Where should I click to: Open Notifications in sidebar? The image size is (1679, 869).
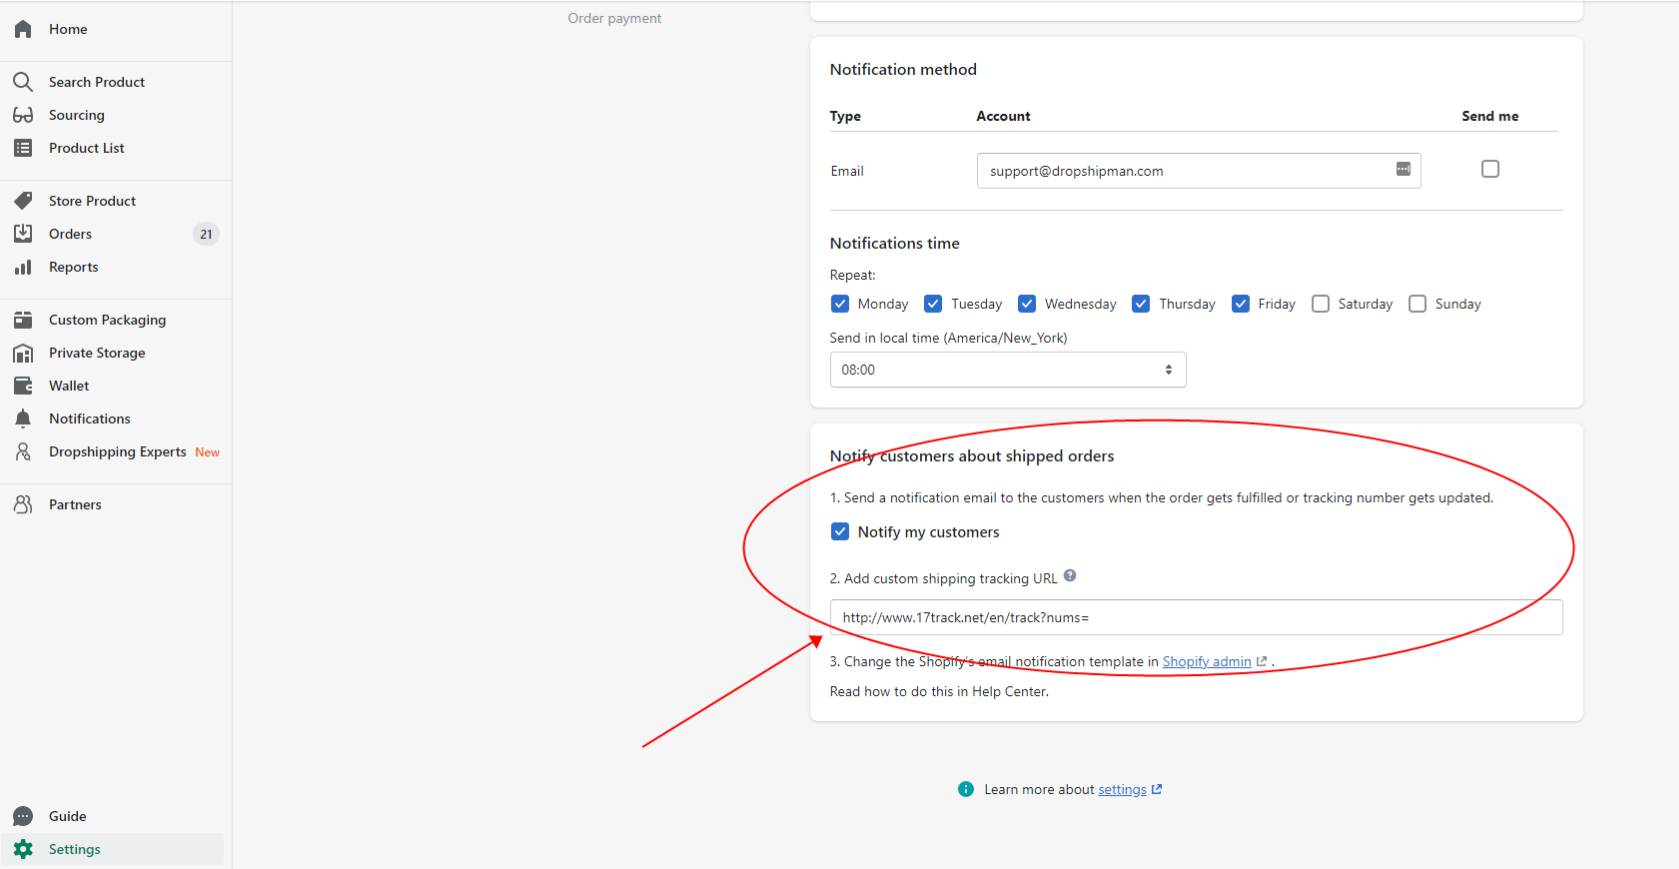point(90,419)
